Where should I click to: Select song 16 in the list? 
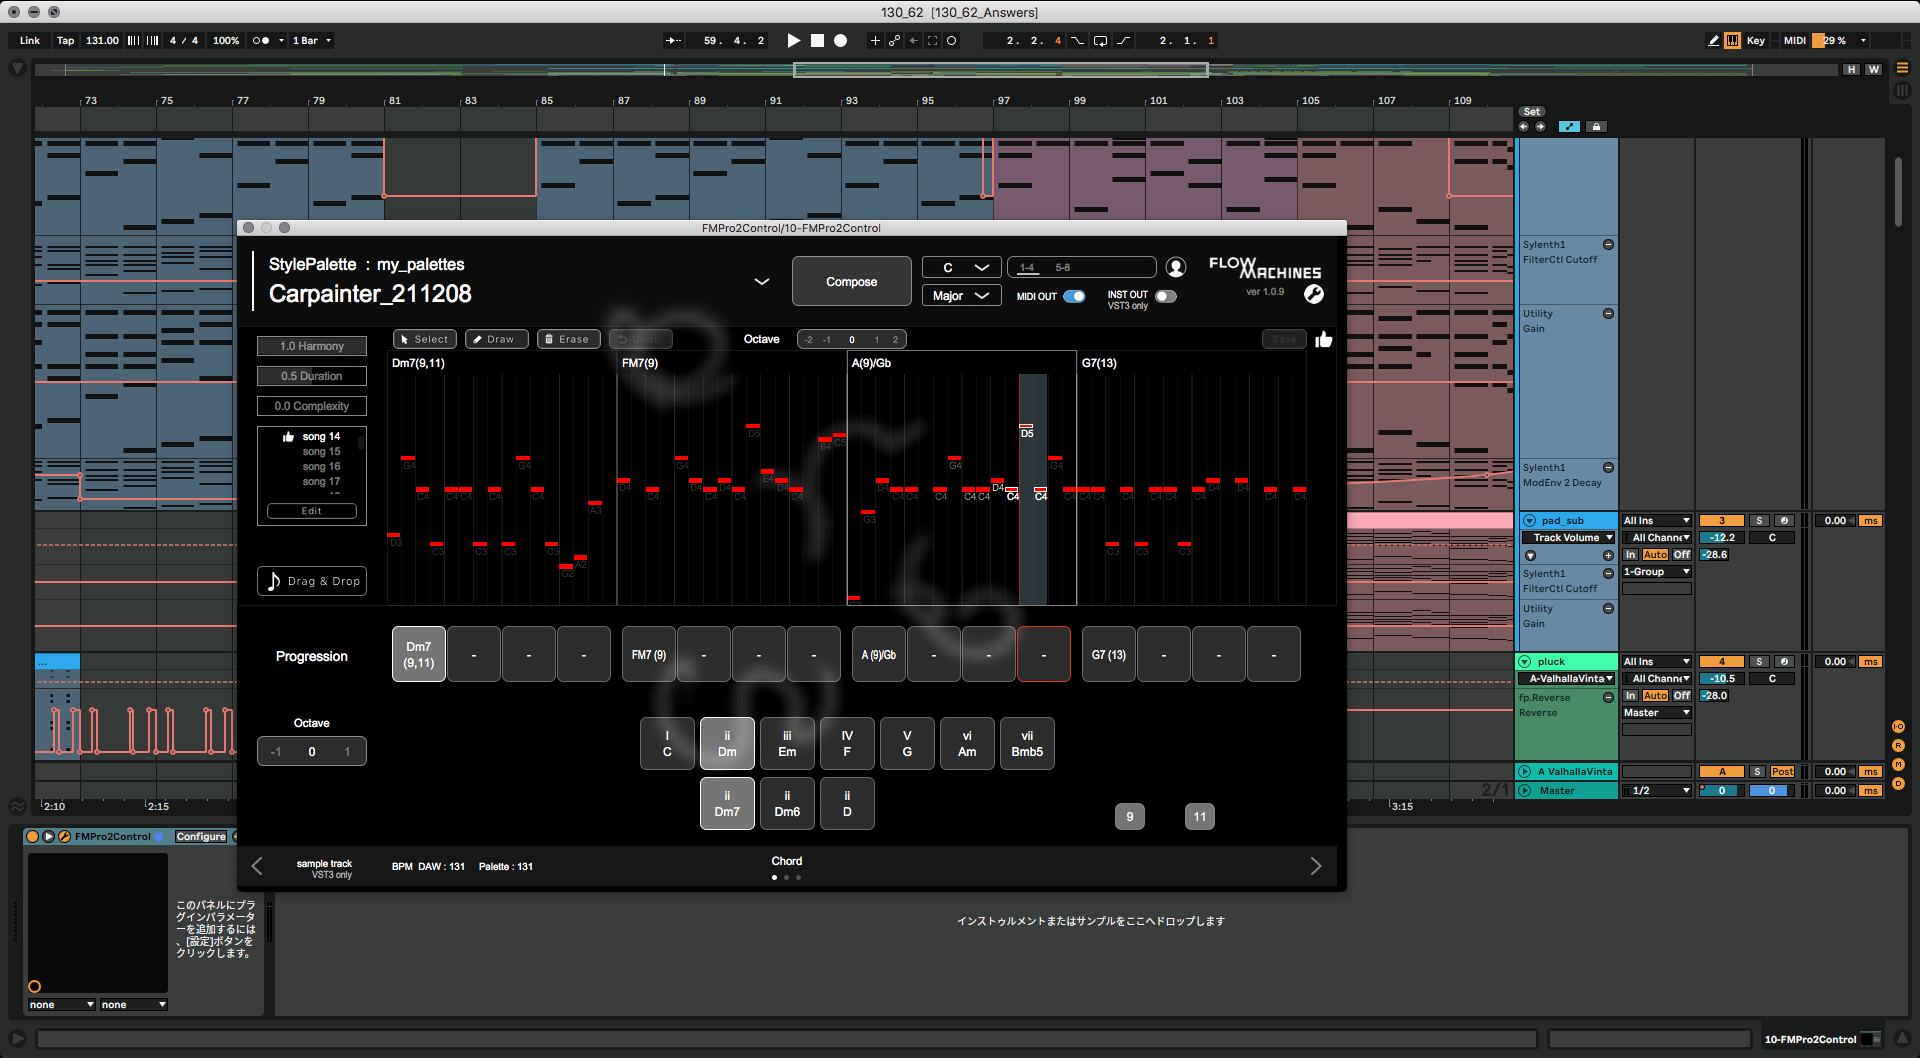click(321, 467)
